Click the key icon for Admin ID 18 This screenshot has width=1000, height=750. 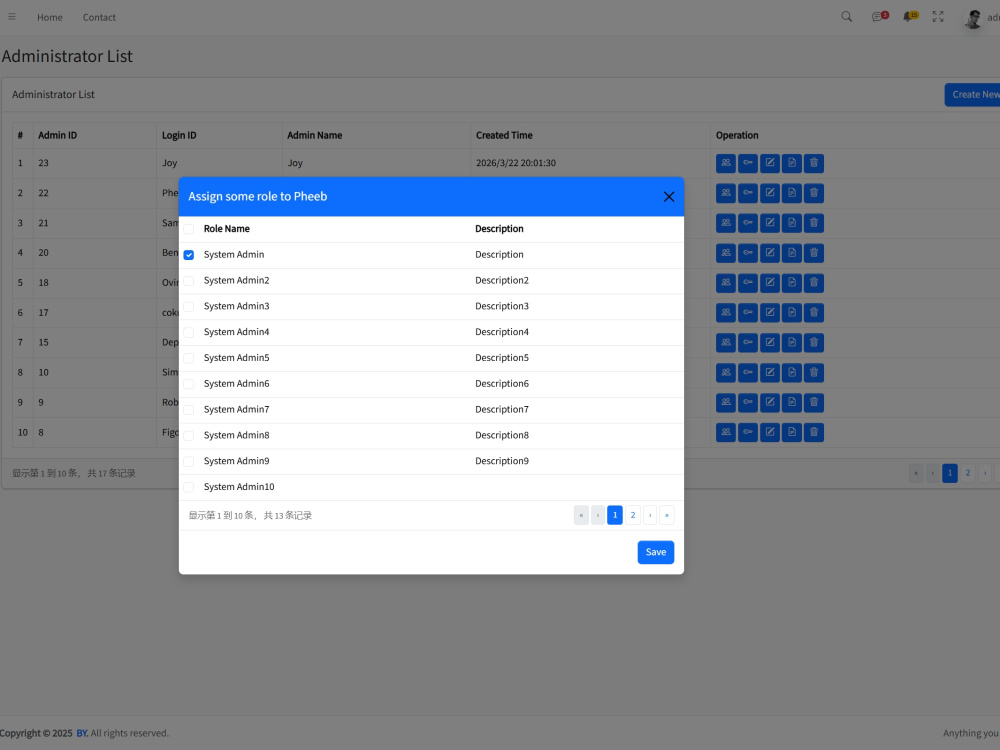[x=747, y=283]
